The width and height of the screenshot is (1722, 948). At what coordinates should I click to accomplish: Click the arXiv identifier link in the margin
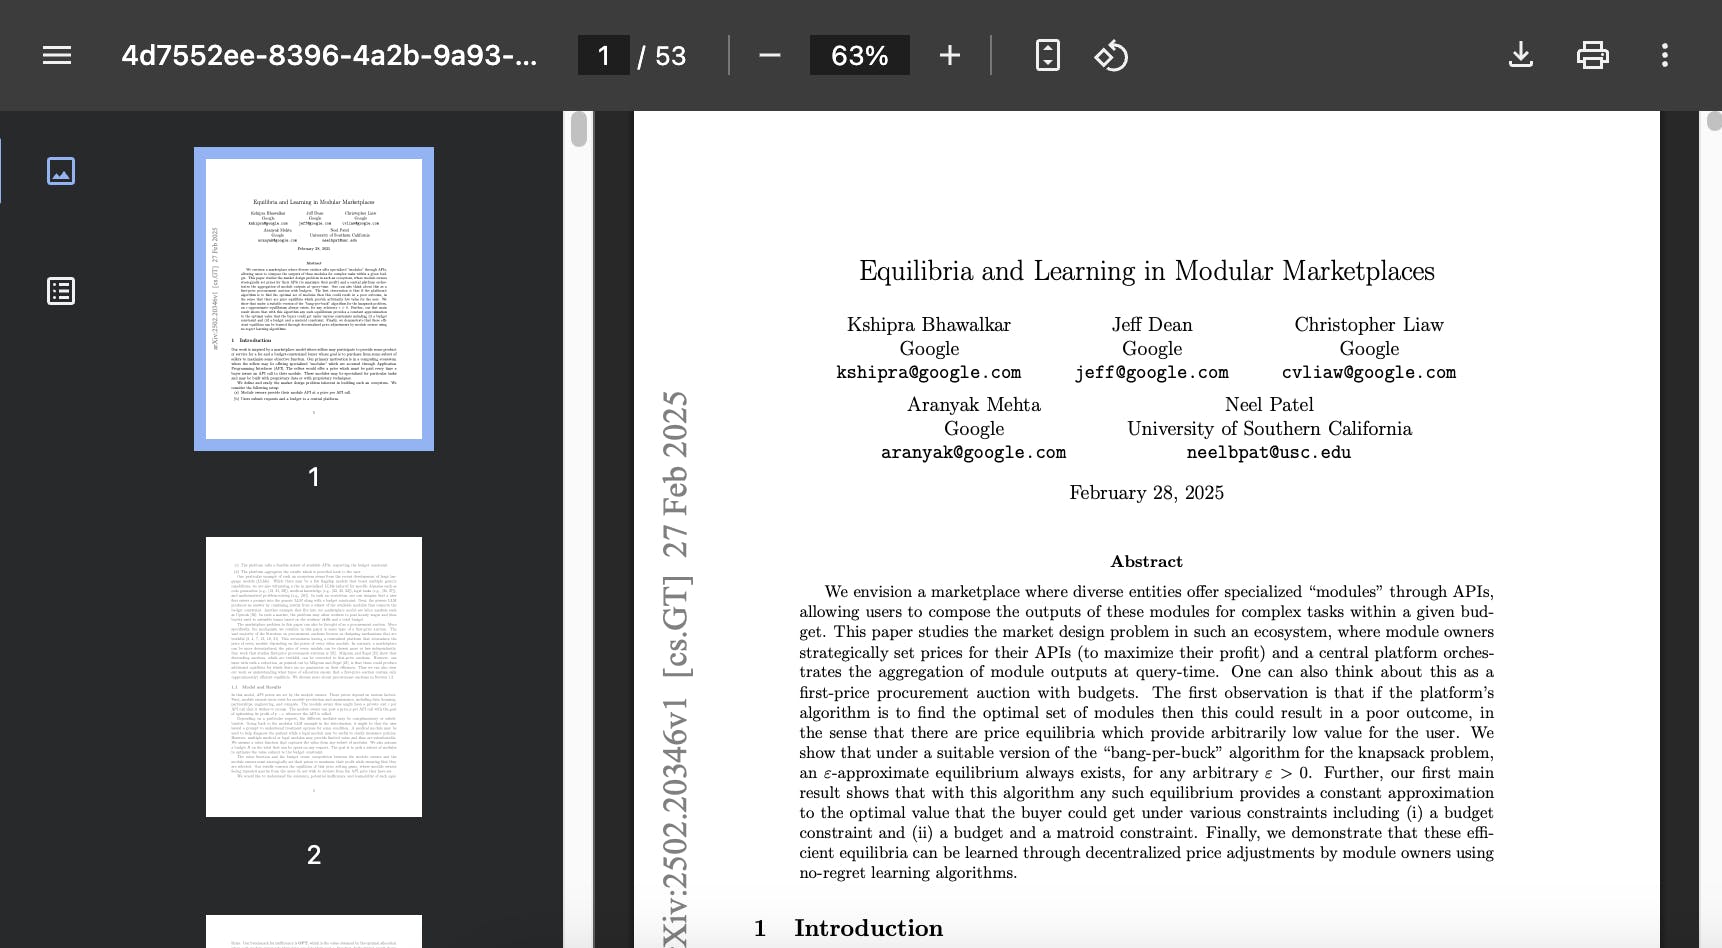point(676,670)
